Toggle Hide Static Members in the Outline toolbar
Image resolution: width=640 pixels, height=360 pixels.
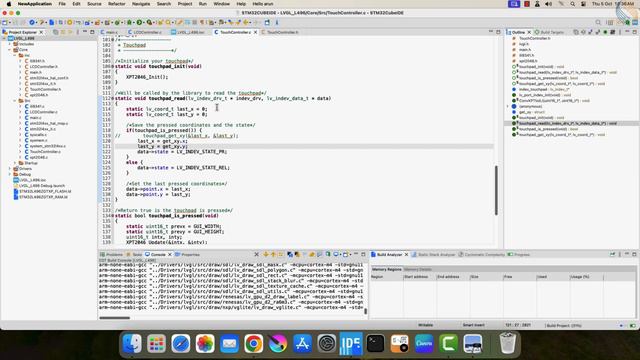coord(598,32)
